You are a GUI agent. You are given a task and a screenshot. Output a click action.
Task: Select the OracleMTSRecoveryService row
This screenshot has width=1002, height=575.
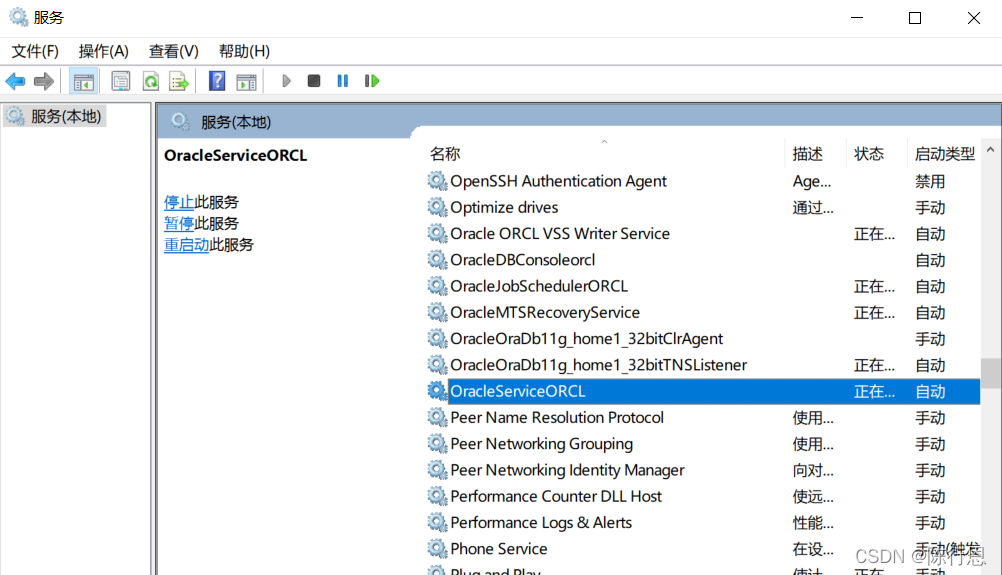click(703, 312)
